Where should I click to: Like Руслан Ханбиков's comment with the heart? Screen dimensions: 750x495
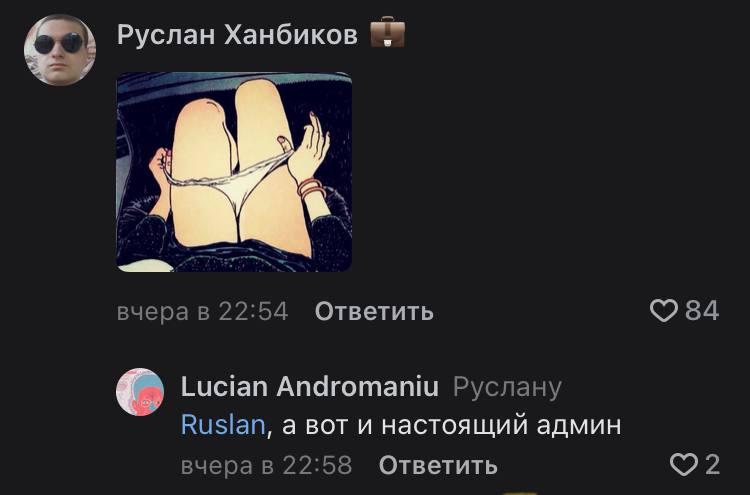point(663,311)
